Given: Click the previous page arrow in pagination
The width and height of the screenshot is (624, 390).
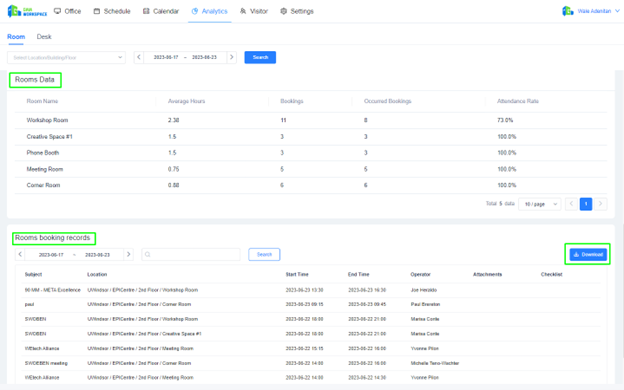Looking at the screenshot, I should tap(571, 204).
